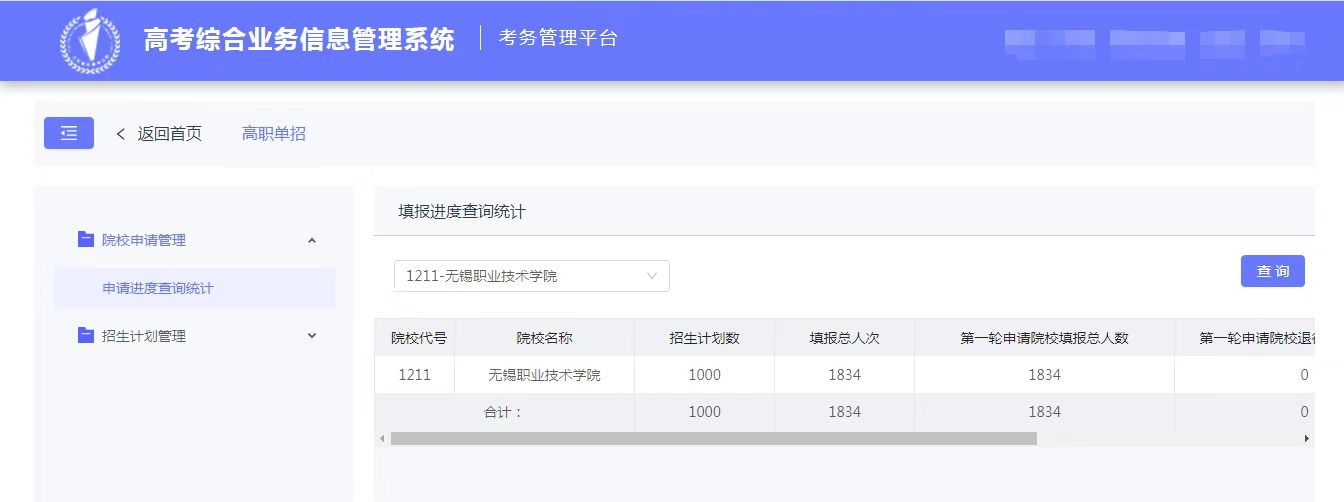Click the table's horizontal scrollbar thumb
The width and height of the screenshot is (1344, 502).
[713, 439]
